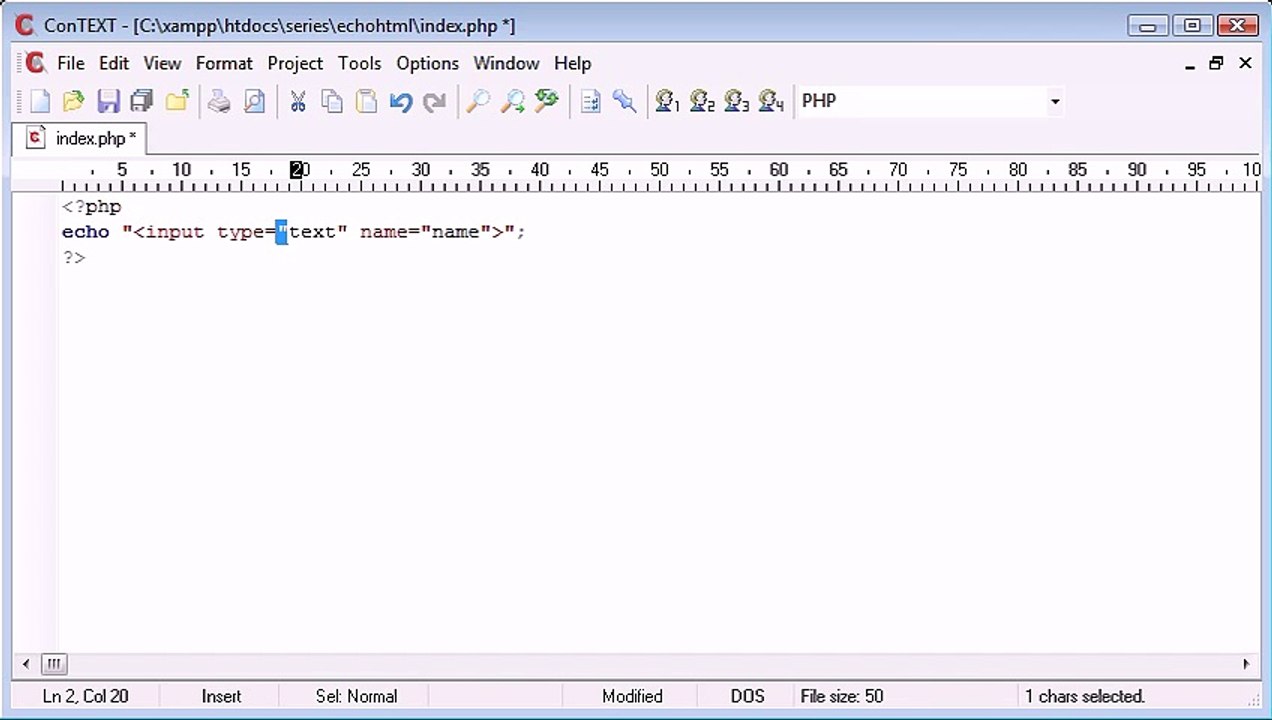Click the Find Next magnifier icon
Image resolution: width=1272 pixels, height=720 pixels.
tap(512, 101)
